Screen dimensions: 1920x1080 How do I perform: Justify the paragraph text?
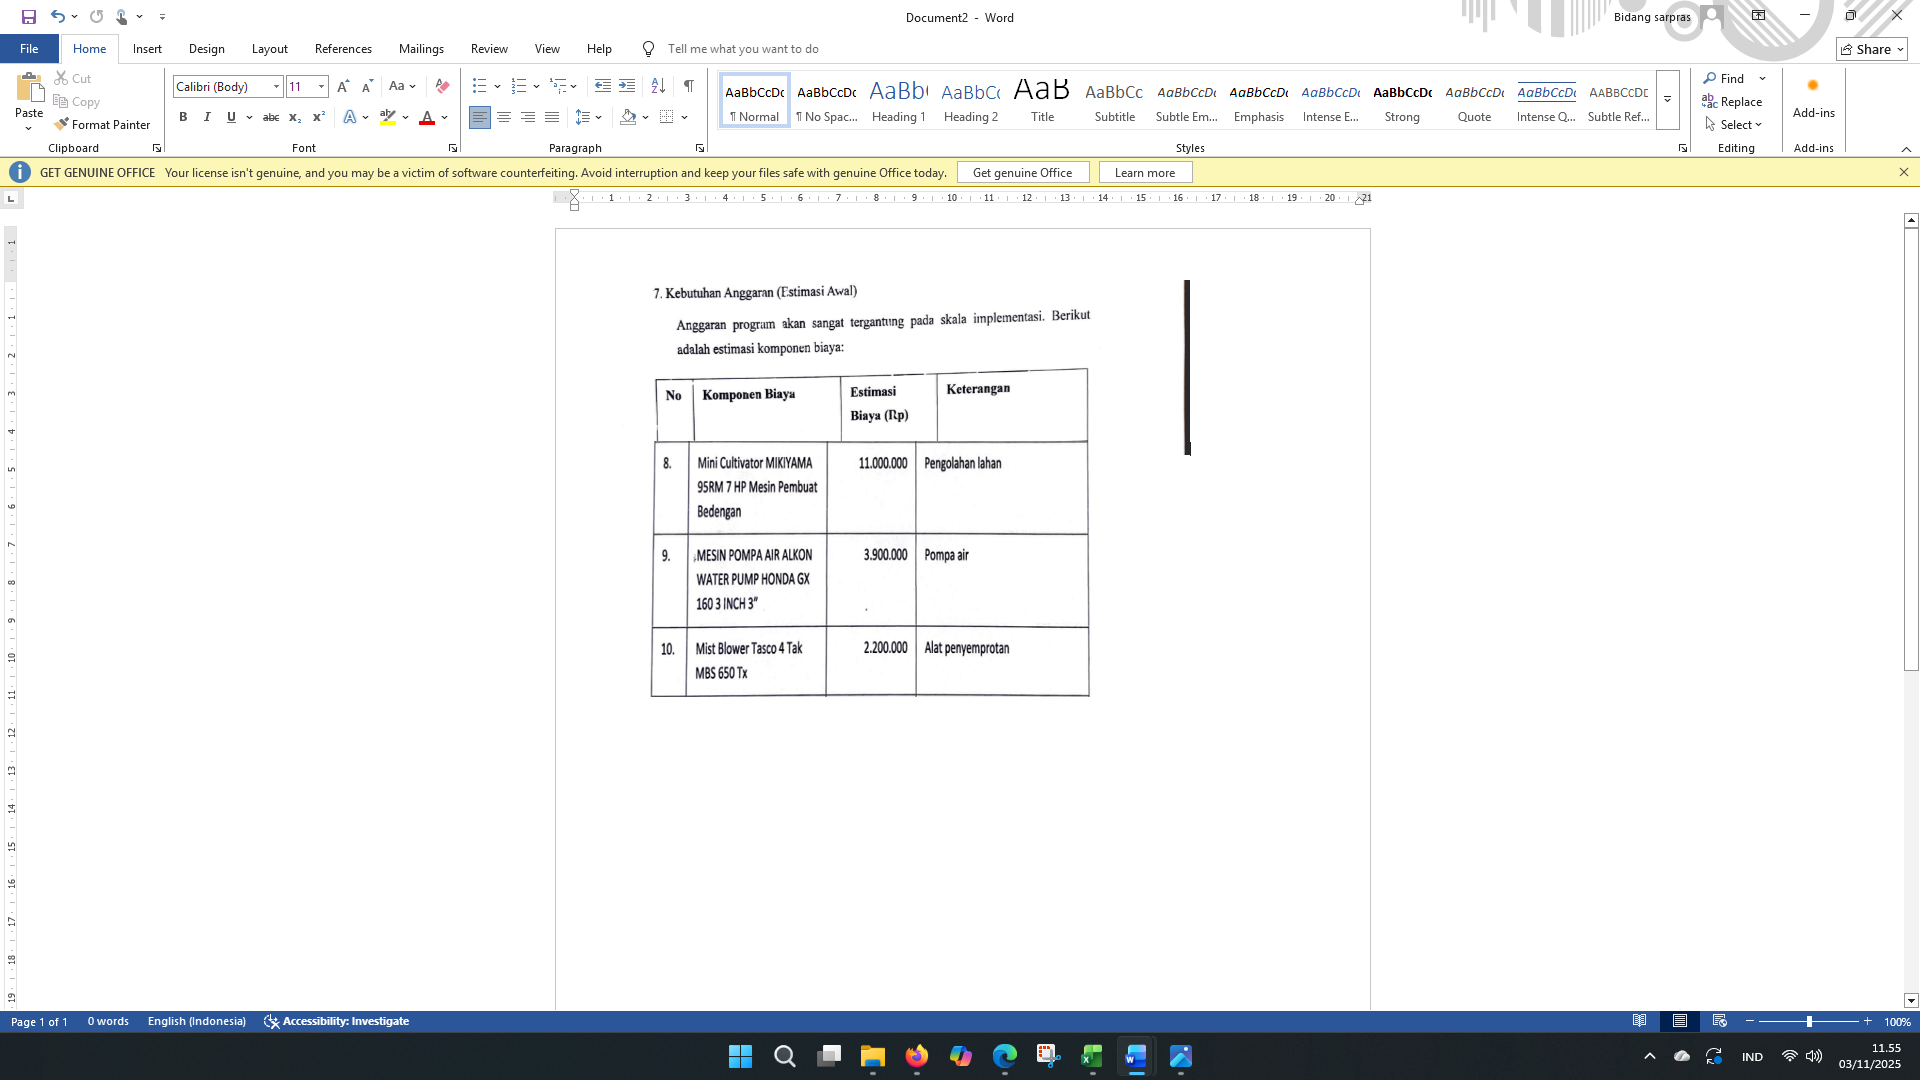pyautogui.click(x=552, y=118)
